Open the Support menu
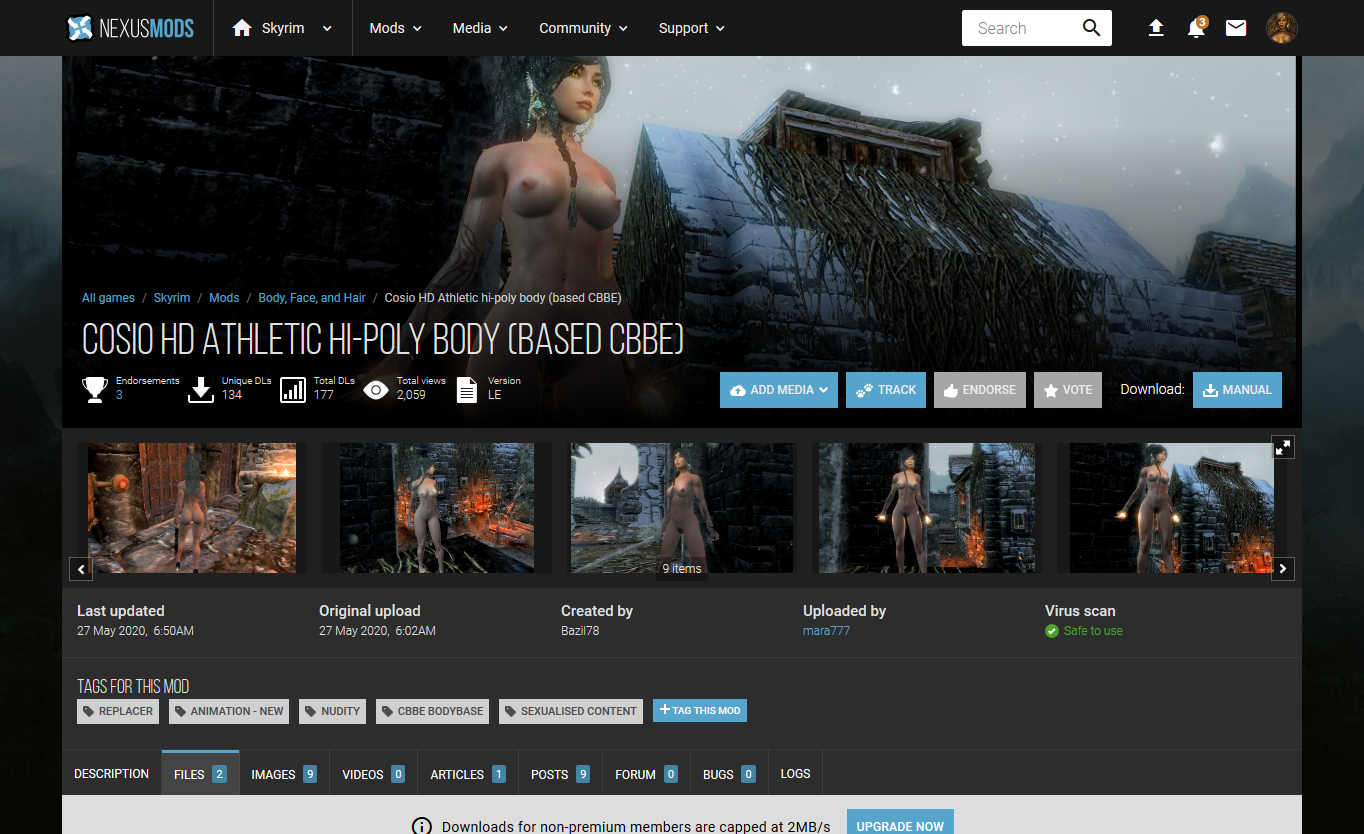The height and width of the screenshot is (834, 1364). [692, 28]
